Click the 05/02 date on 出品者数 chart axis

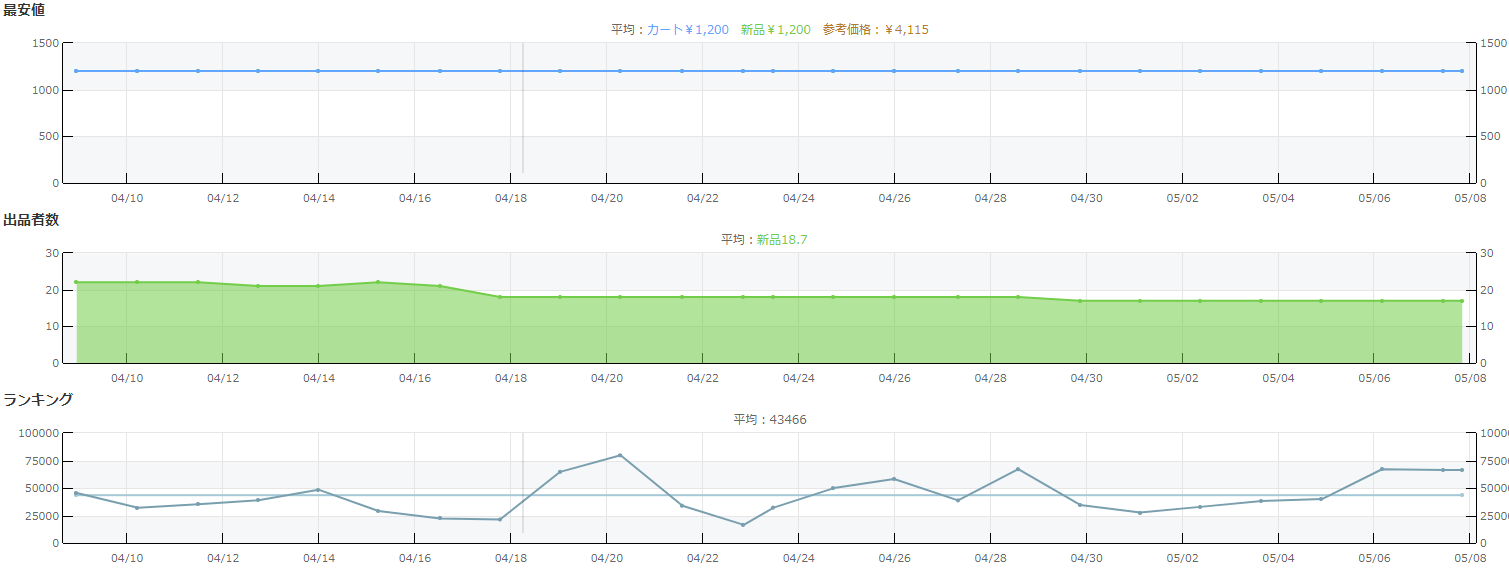pos(1183,378)
